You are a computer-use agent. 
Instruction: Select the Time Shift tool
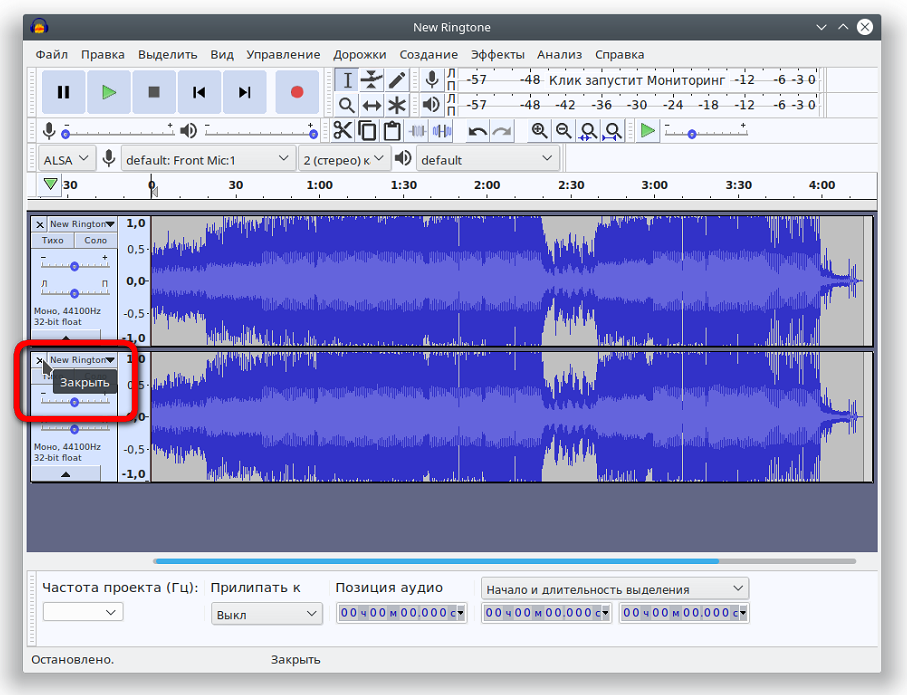372,105
